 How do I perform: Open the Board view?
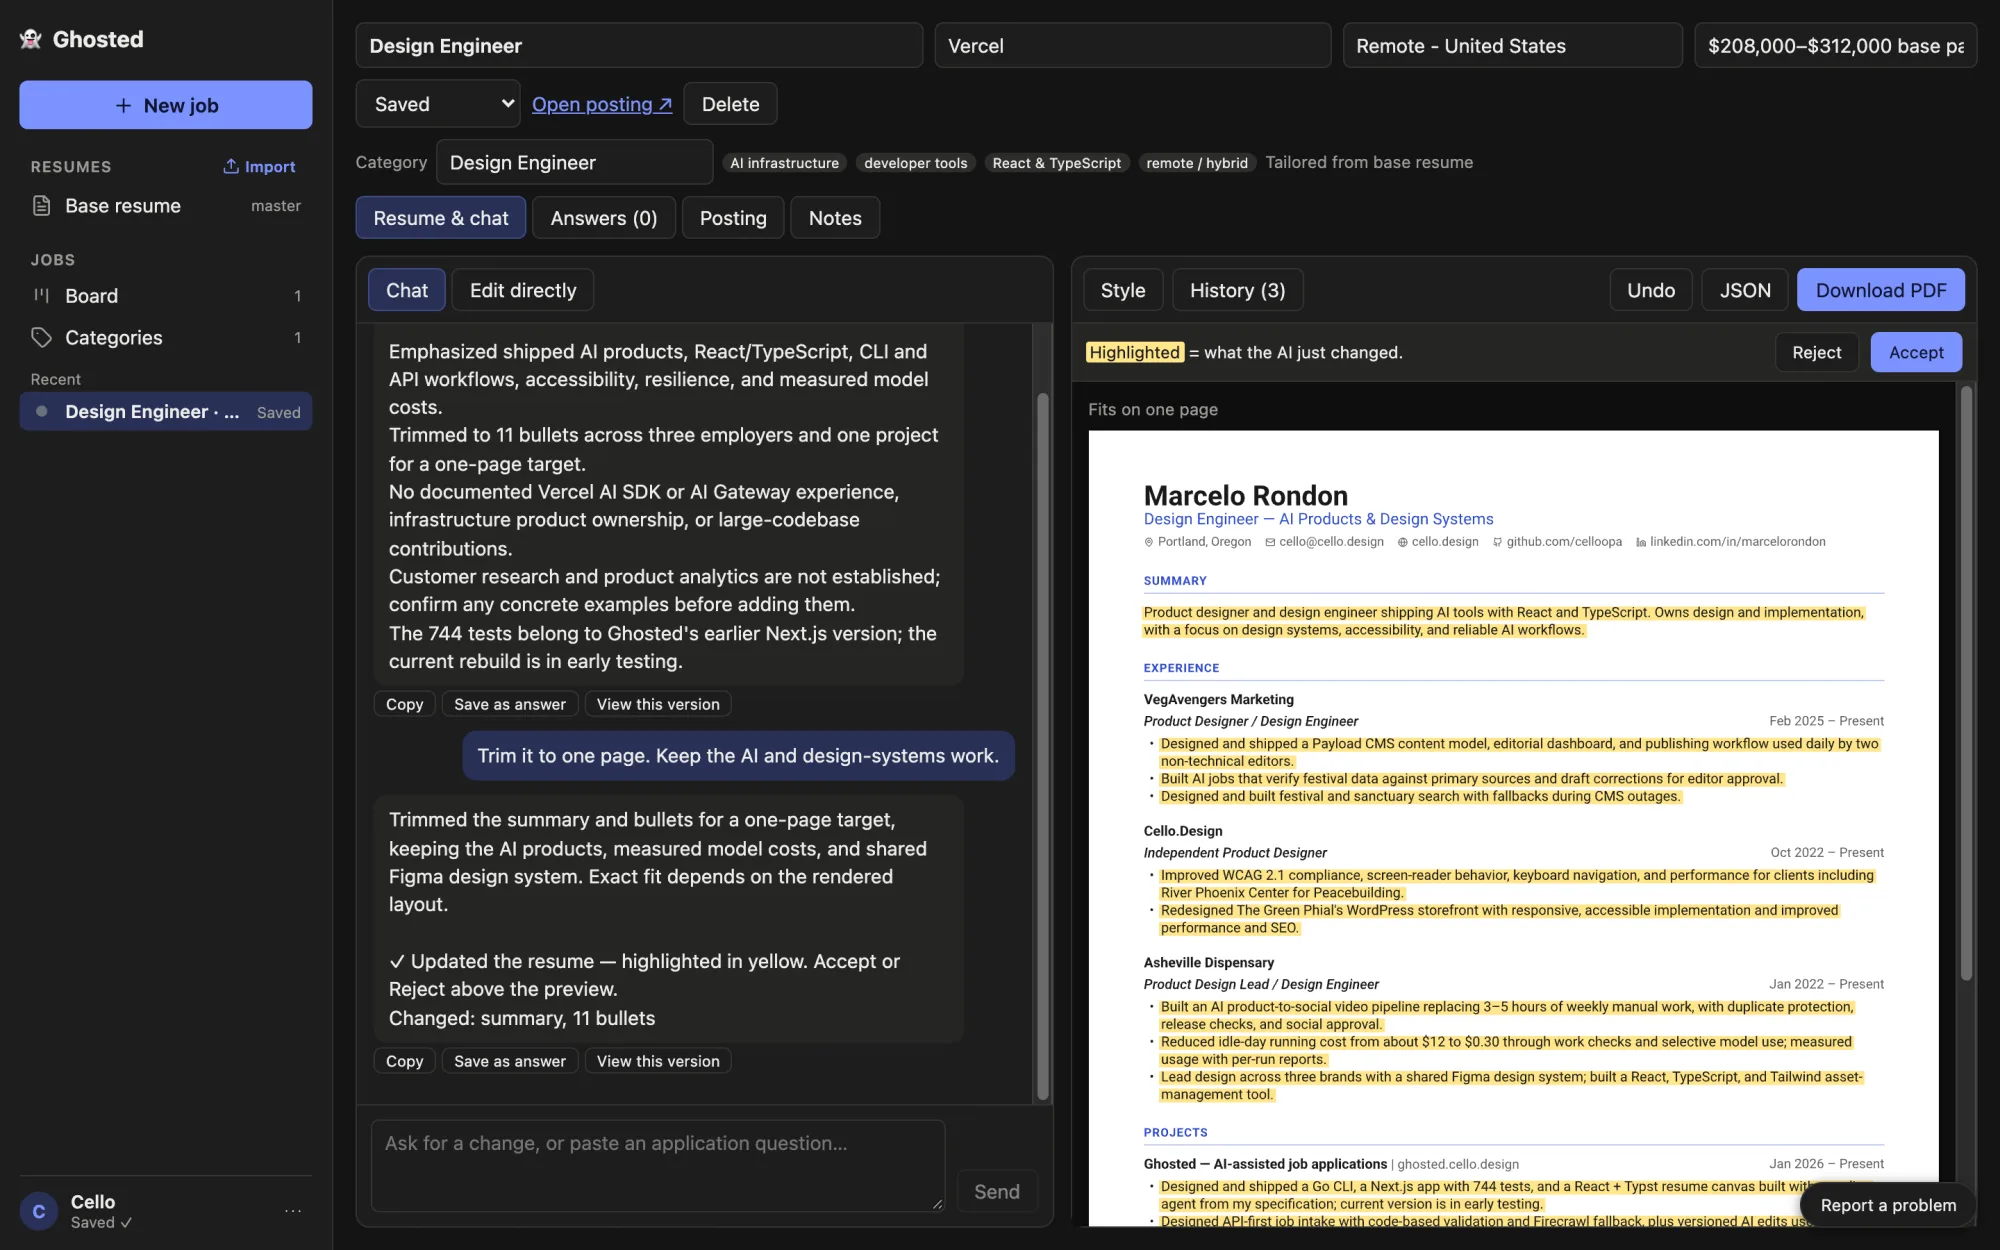tap(166, 296)
